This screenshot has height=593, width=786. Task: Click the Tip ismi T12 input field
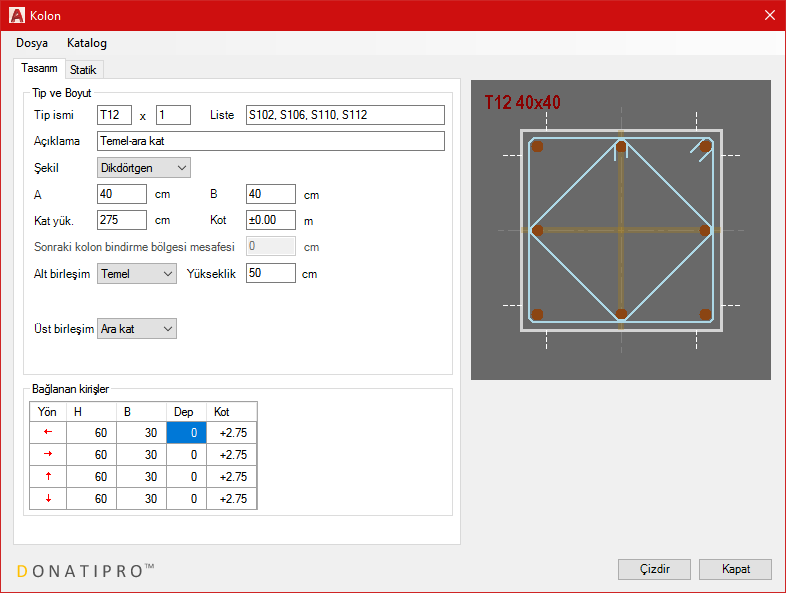click(114, 115)
